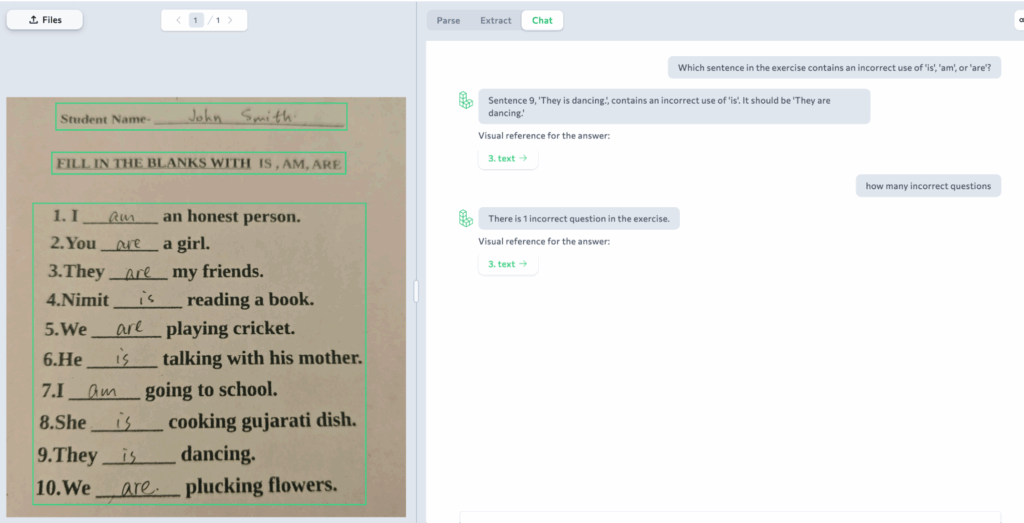Screen dimensions: 1024x523
Task: Click the panel divider handle between document and chat
Action: (416, 291)
